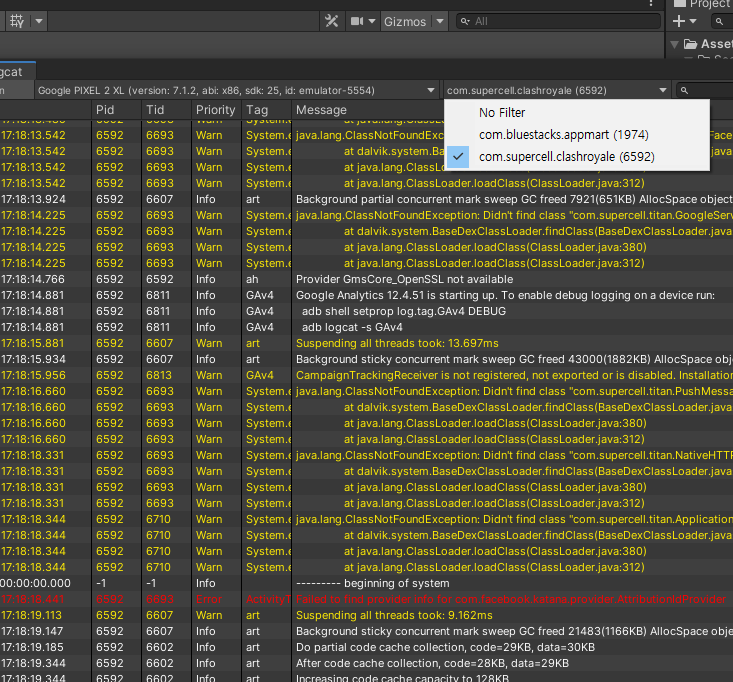Select 'Suspending all threads took: 13.697ms' row
Viewport: 733px width, 682px height.
point(366,343)
